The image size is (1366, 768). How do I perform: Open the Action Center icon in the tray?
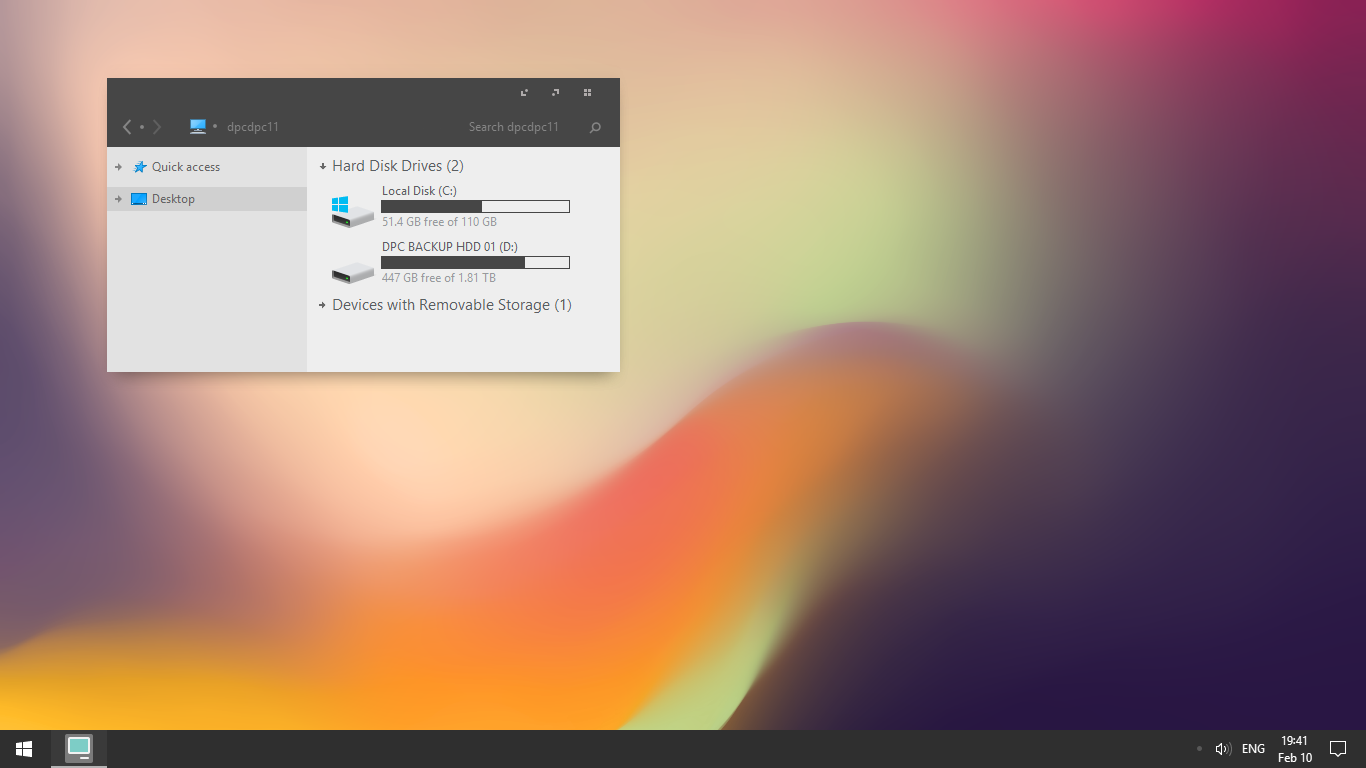point(1338,748)
